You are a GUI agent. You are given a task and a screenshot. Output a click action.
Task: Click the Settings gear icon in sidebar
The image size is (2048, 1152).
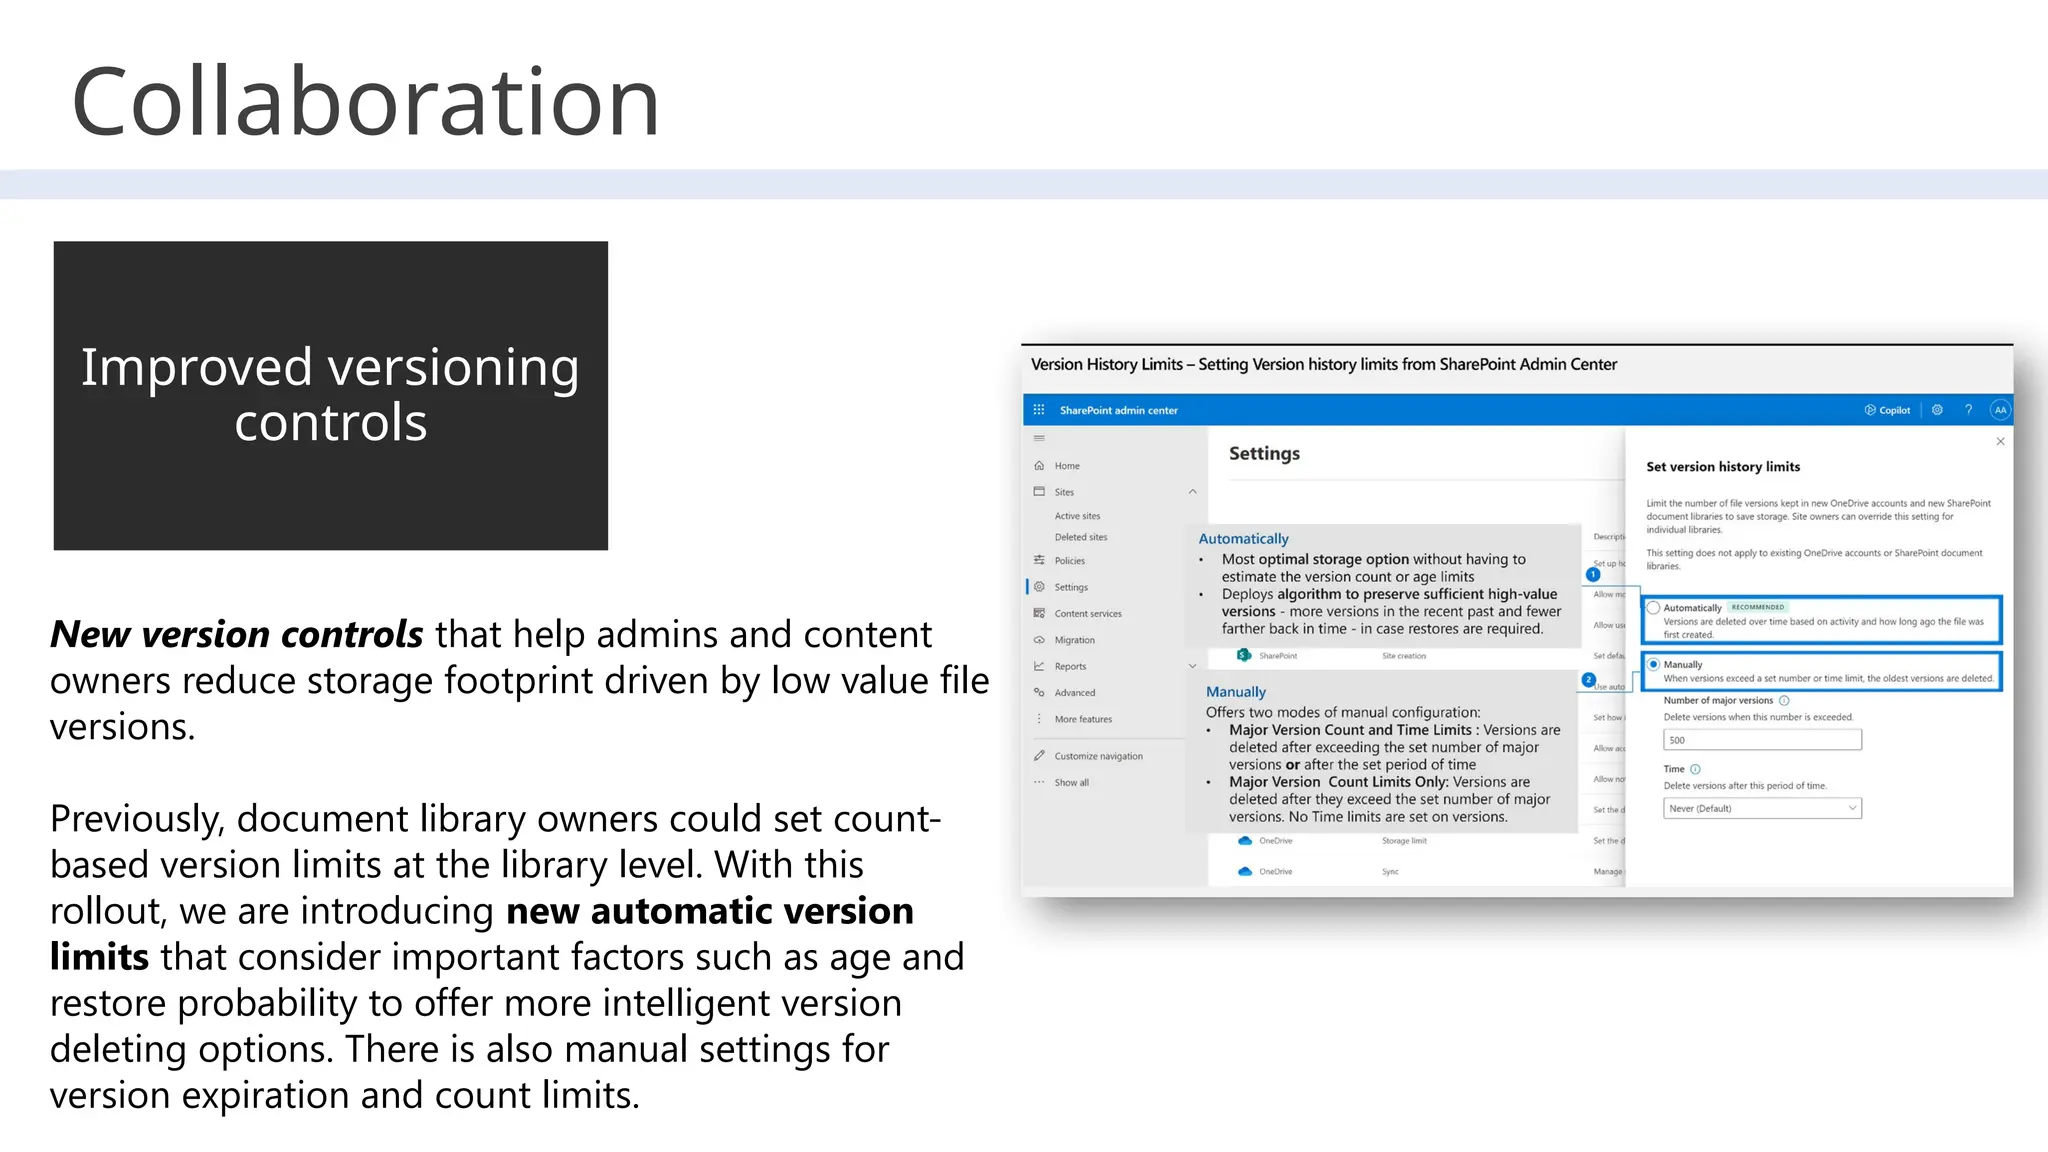pos(1039,587)
